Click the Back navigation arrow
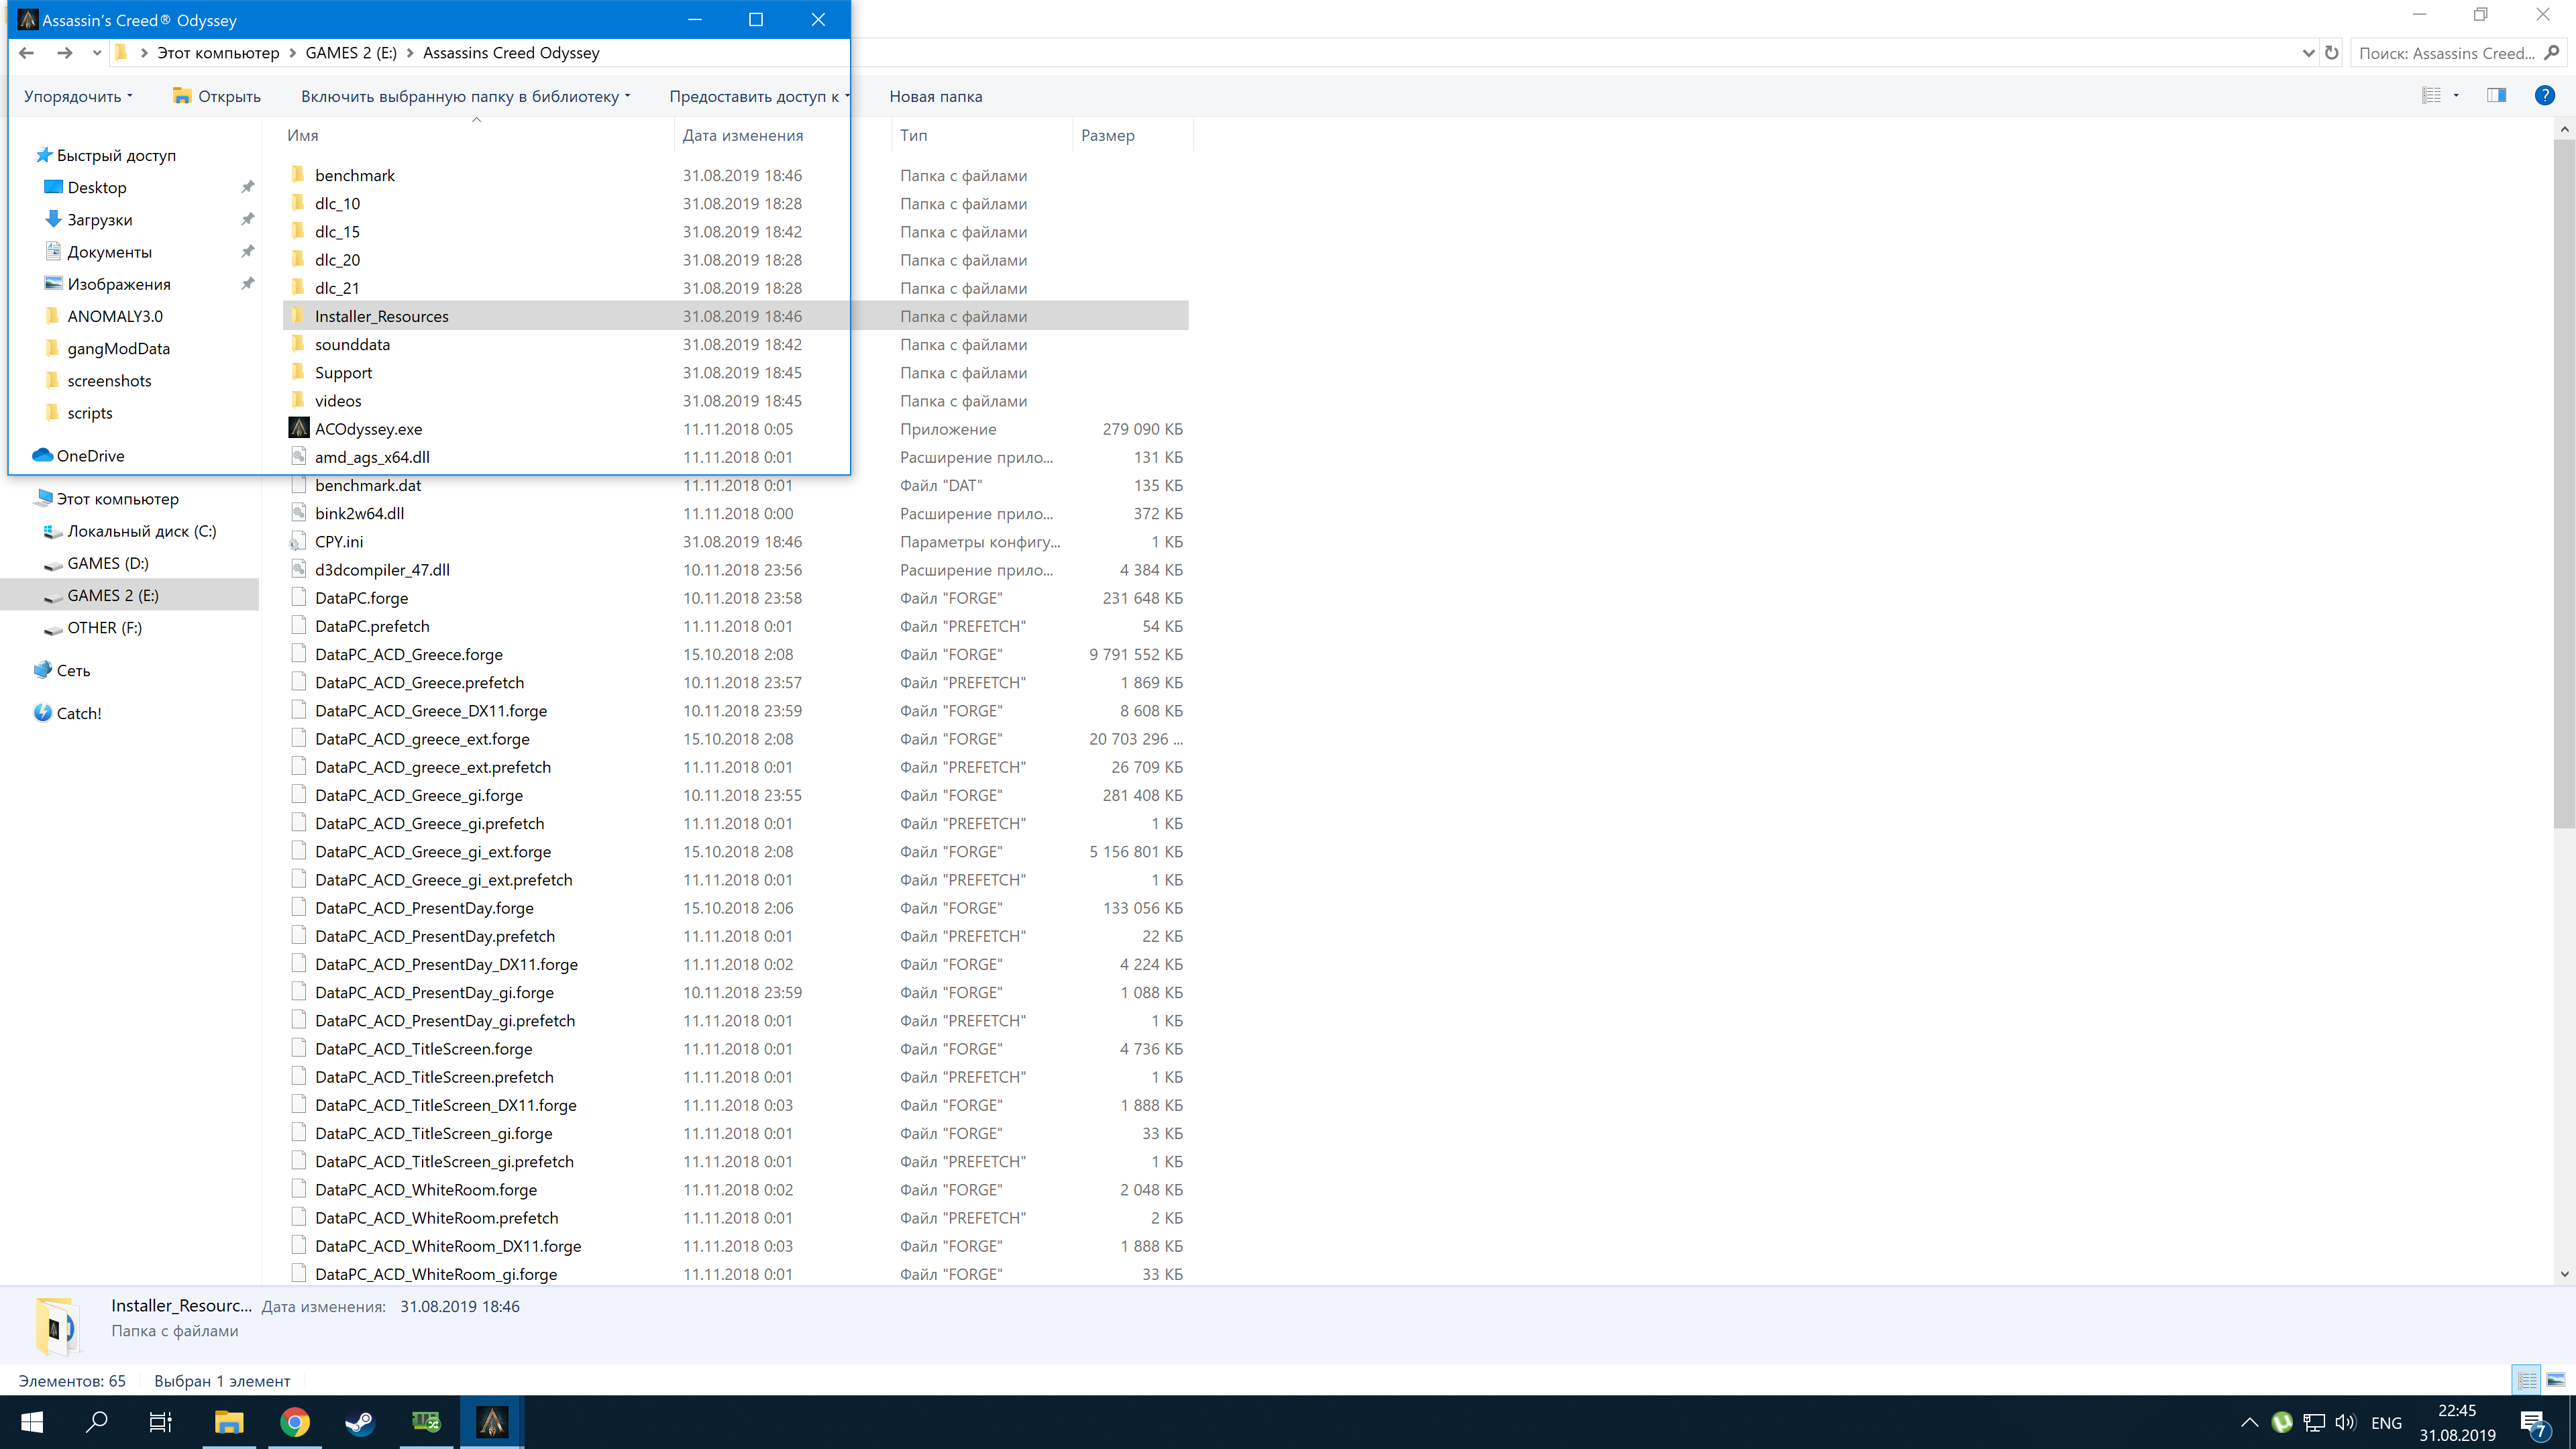Image resolution: width=2576 pixels, height=1449 pixels. (x=27, y=53)
